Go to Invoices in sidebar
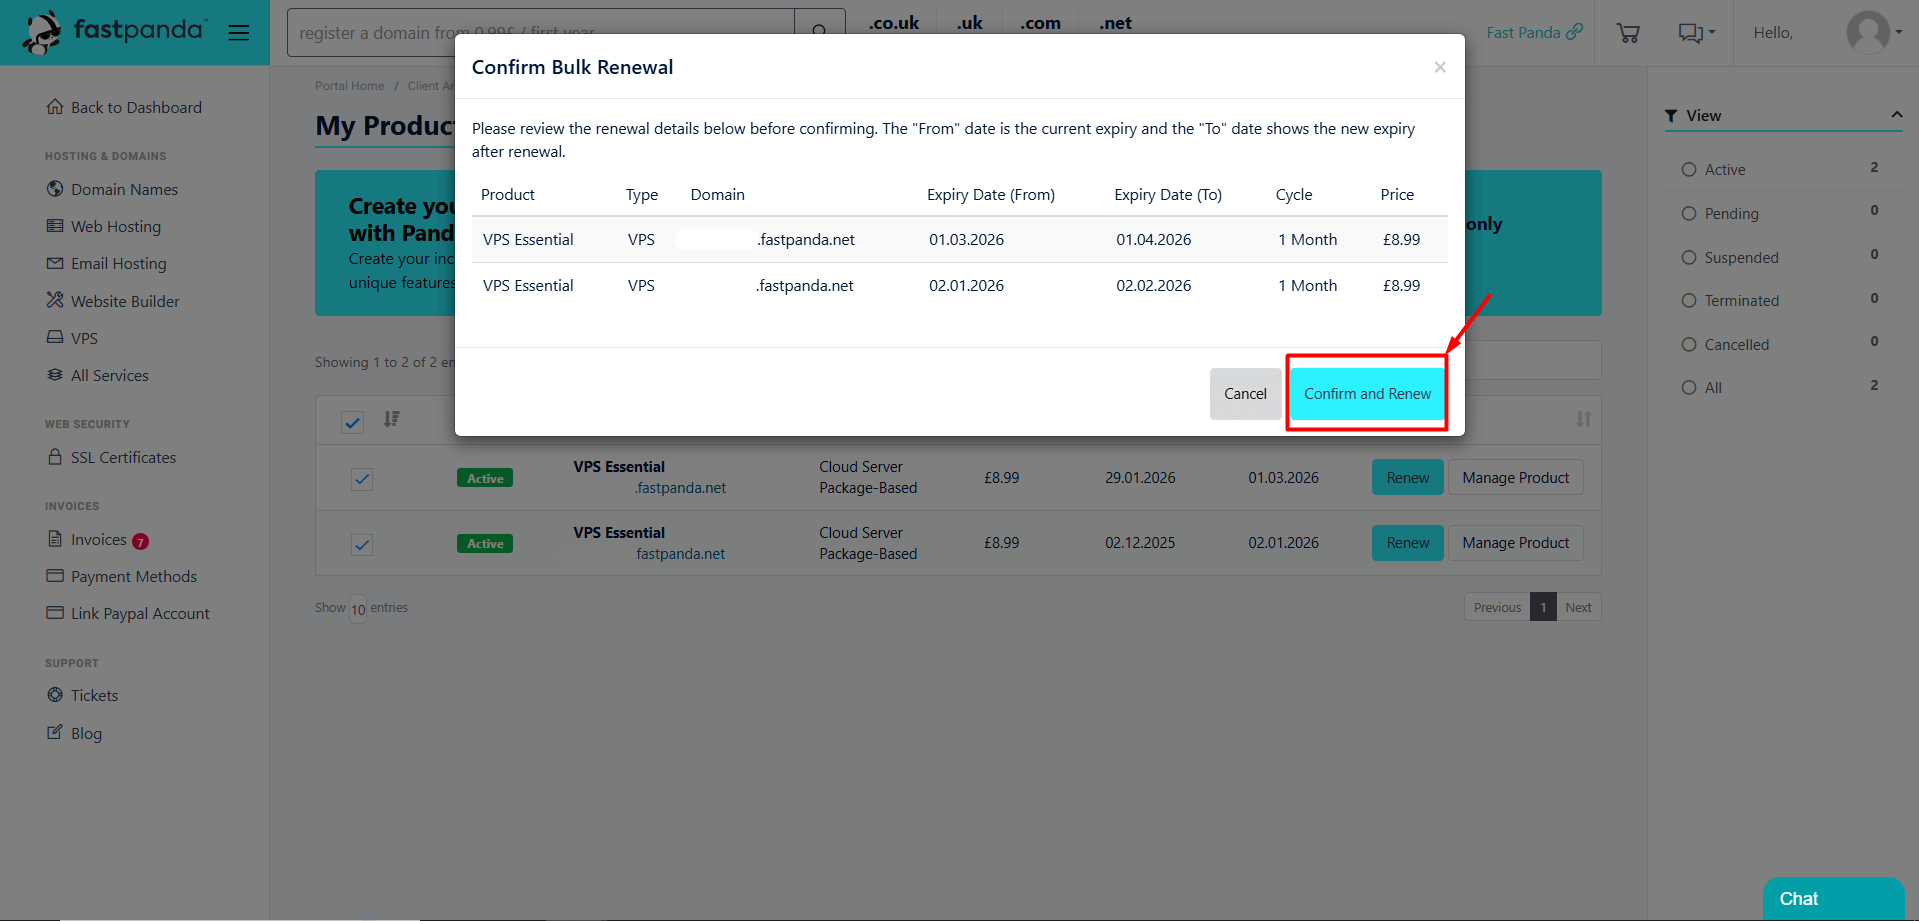 click(x=98, y=540)
